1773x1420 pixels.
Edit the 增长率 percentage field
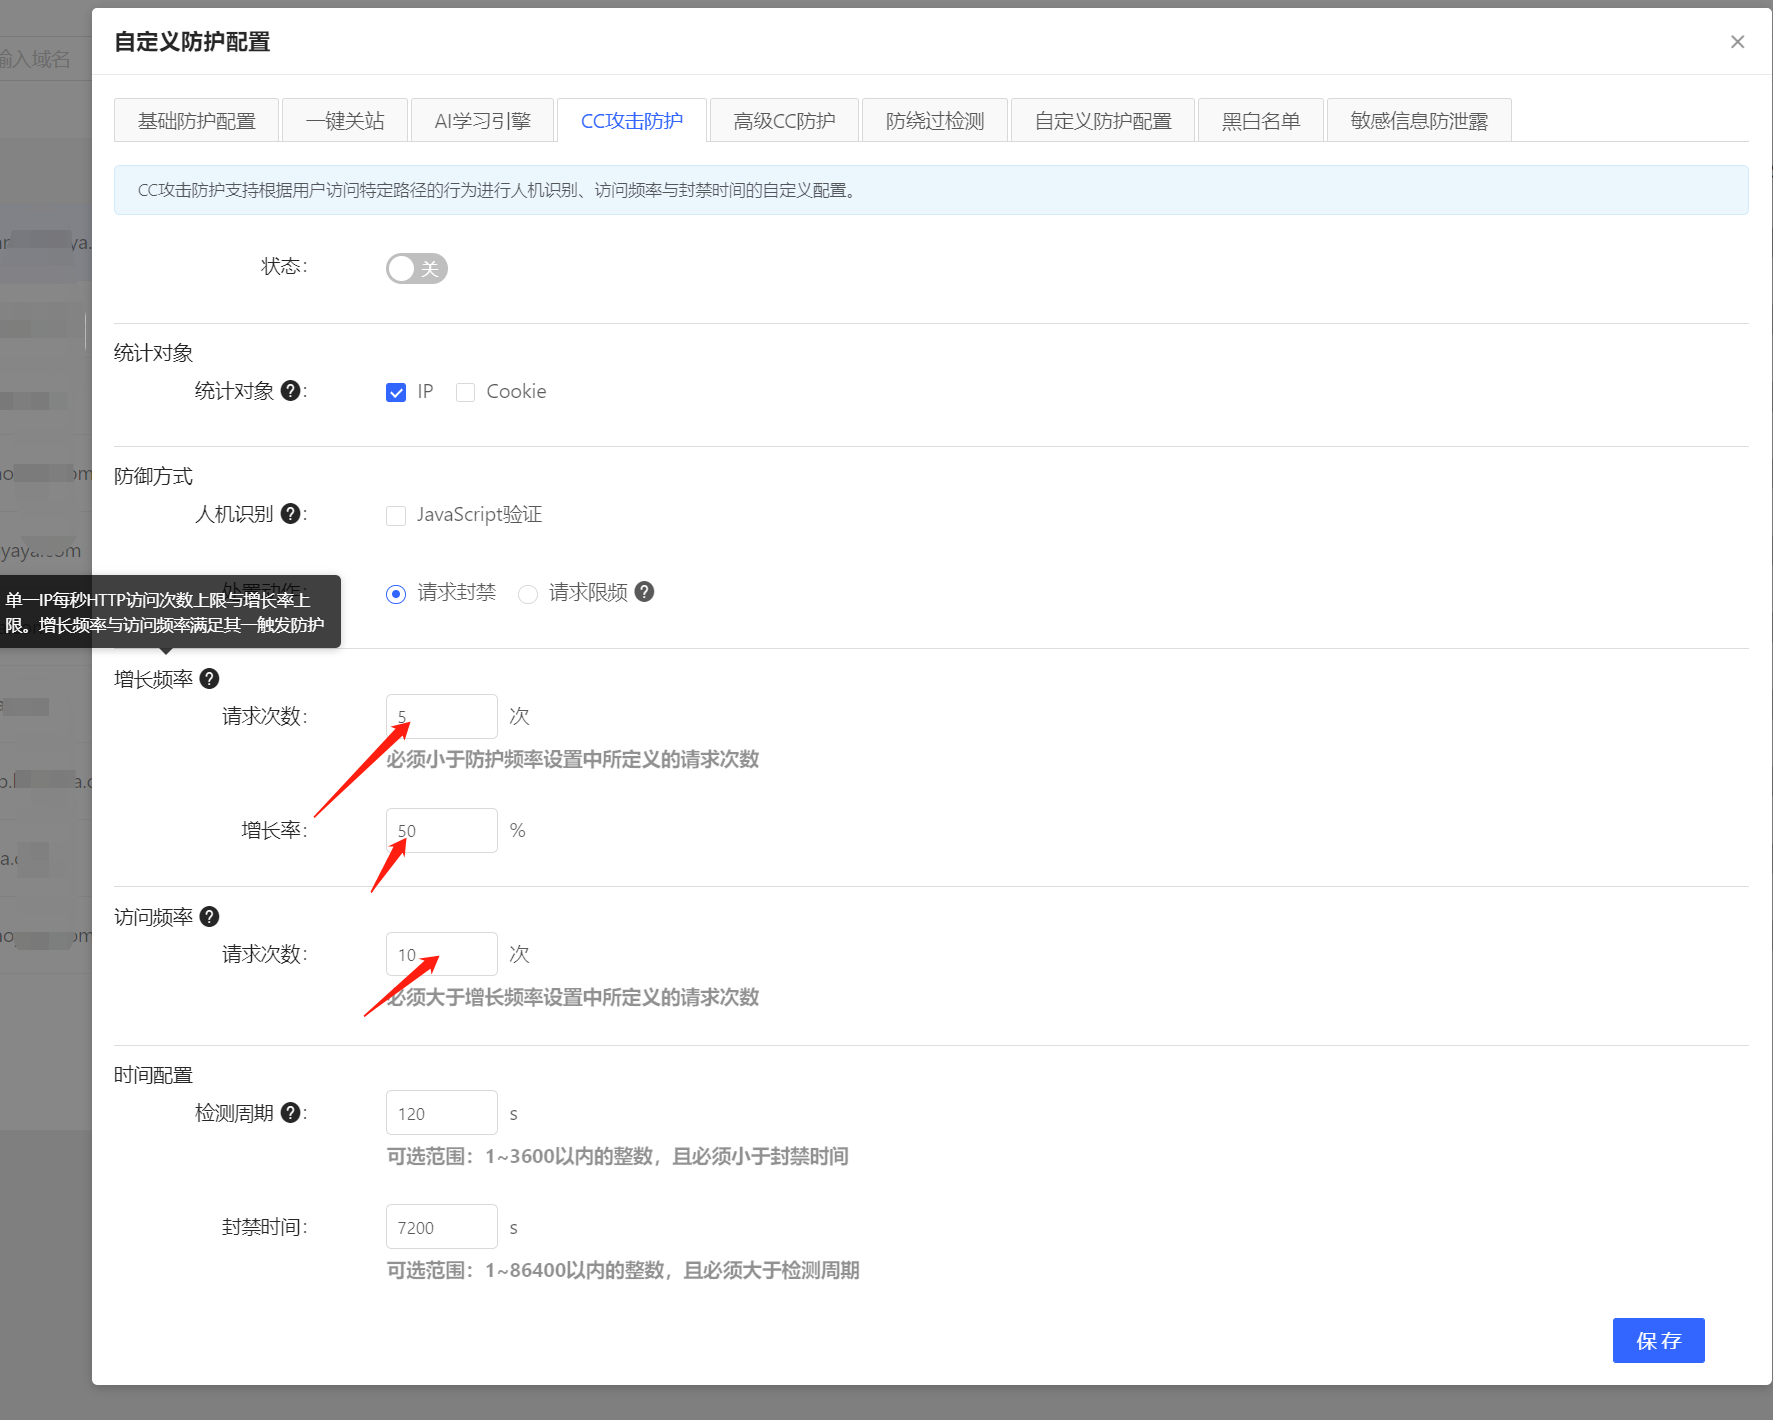(x=442, y=830)
